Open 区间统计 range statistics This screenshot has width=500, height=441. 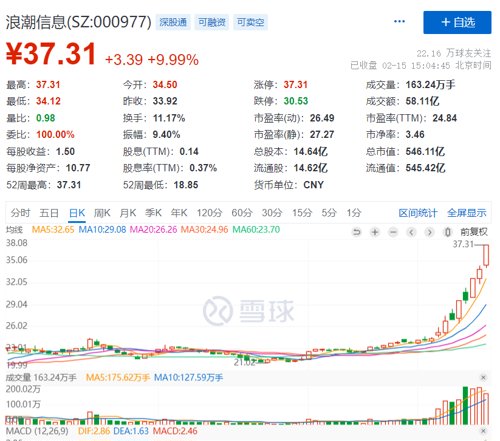pos(418,213)
